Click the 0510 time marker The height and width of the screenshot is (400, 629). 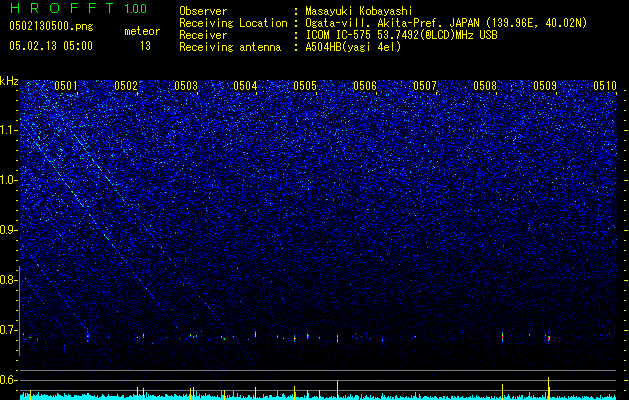[605, 86]
